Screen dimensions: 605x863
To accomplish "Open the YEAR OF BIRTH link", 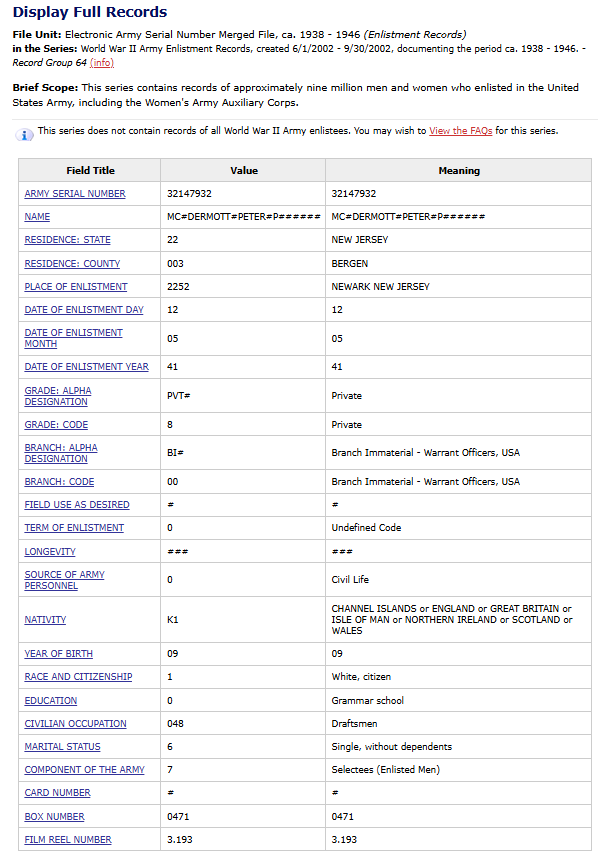I will [58, 654].
